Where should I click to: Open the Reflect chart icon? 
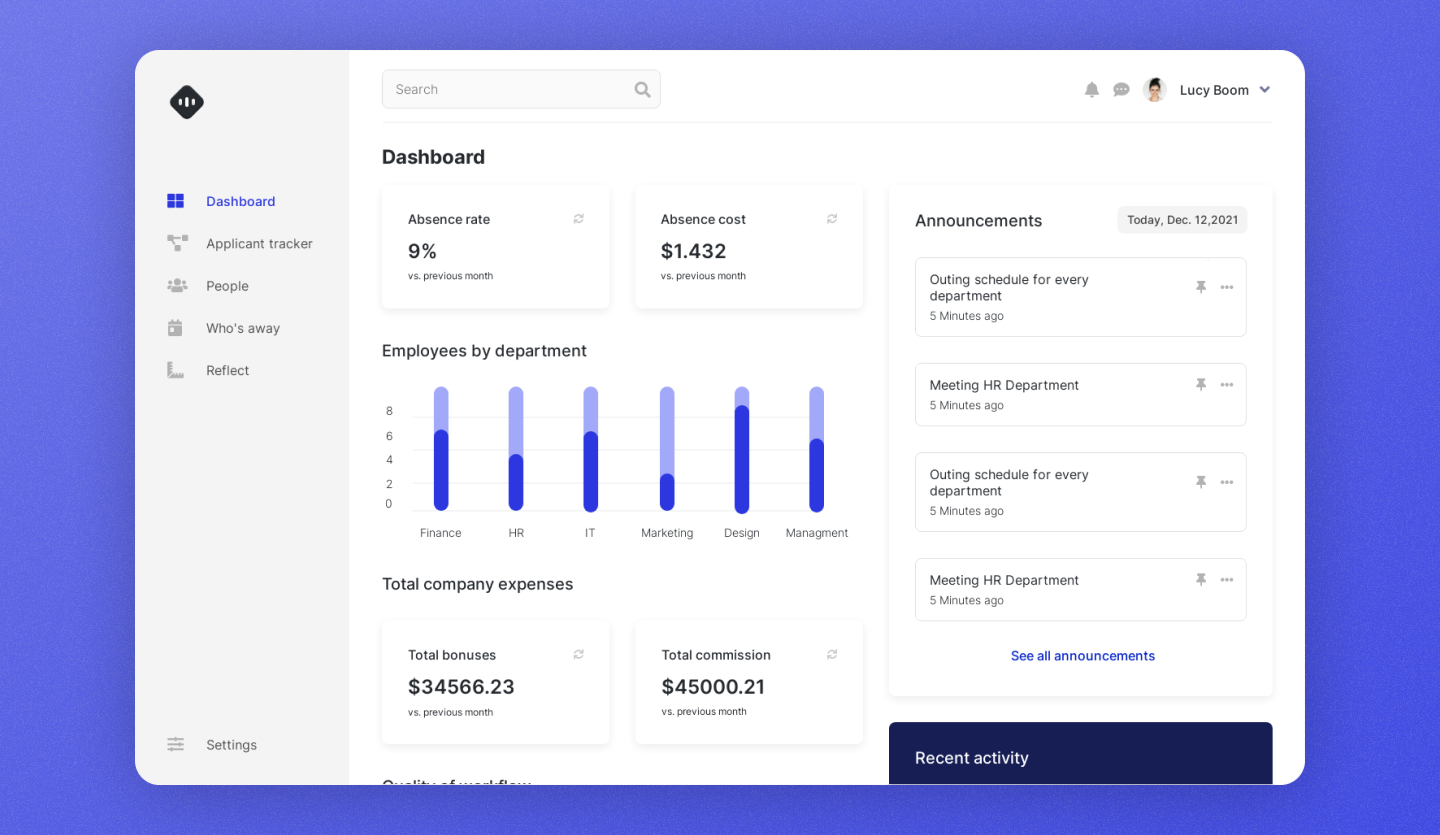176,369
